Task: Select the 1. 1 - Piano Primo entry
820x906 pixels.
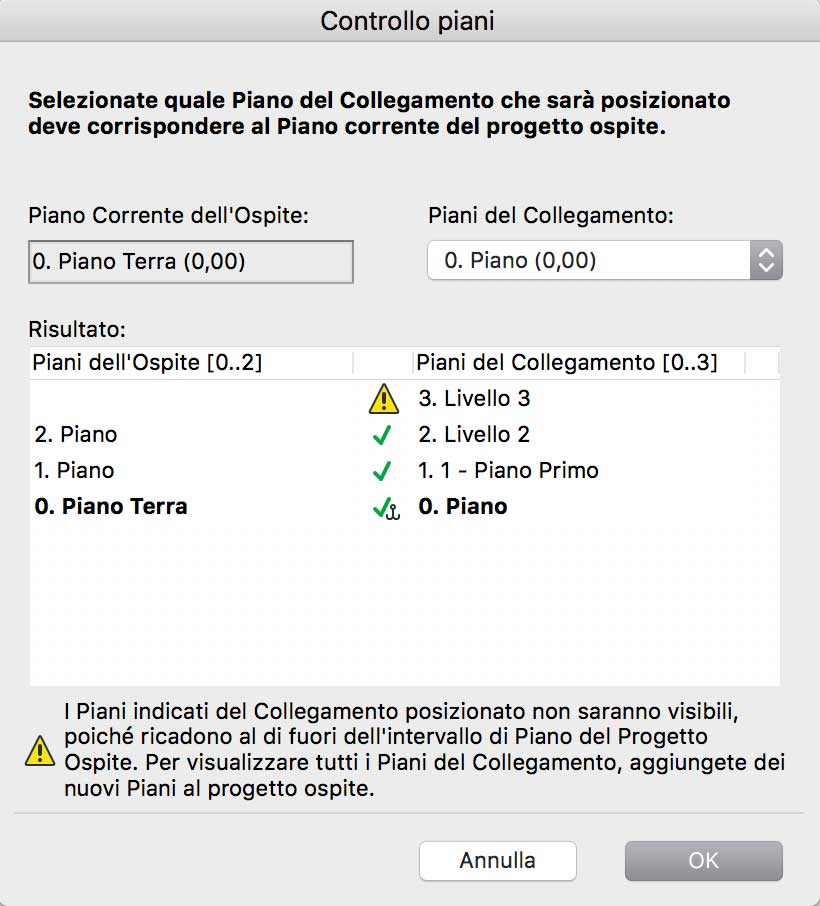Action: pyautogui.click(x=508, y=470)
